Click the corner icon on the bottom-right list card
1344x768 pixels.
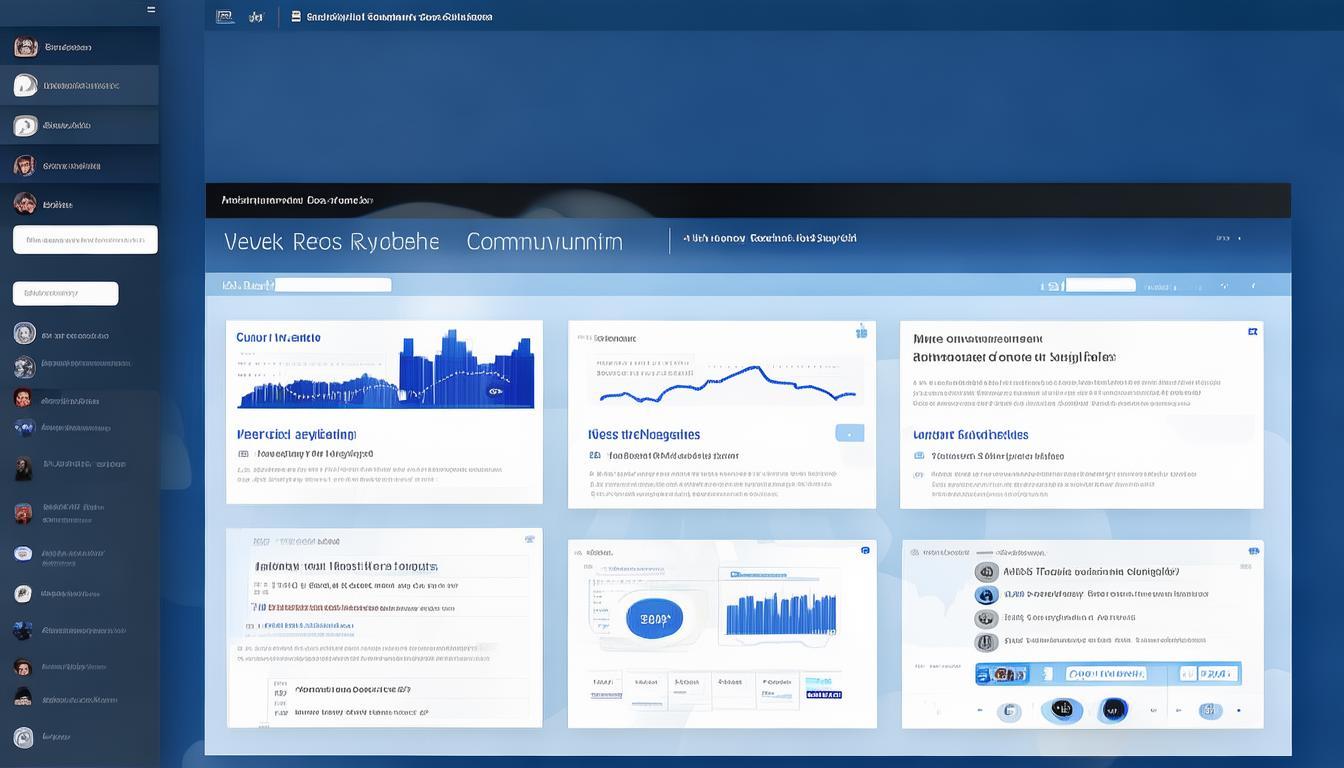(x=1252, y=551)
